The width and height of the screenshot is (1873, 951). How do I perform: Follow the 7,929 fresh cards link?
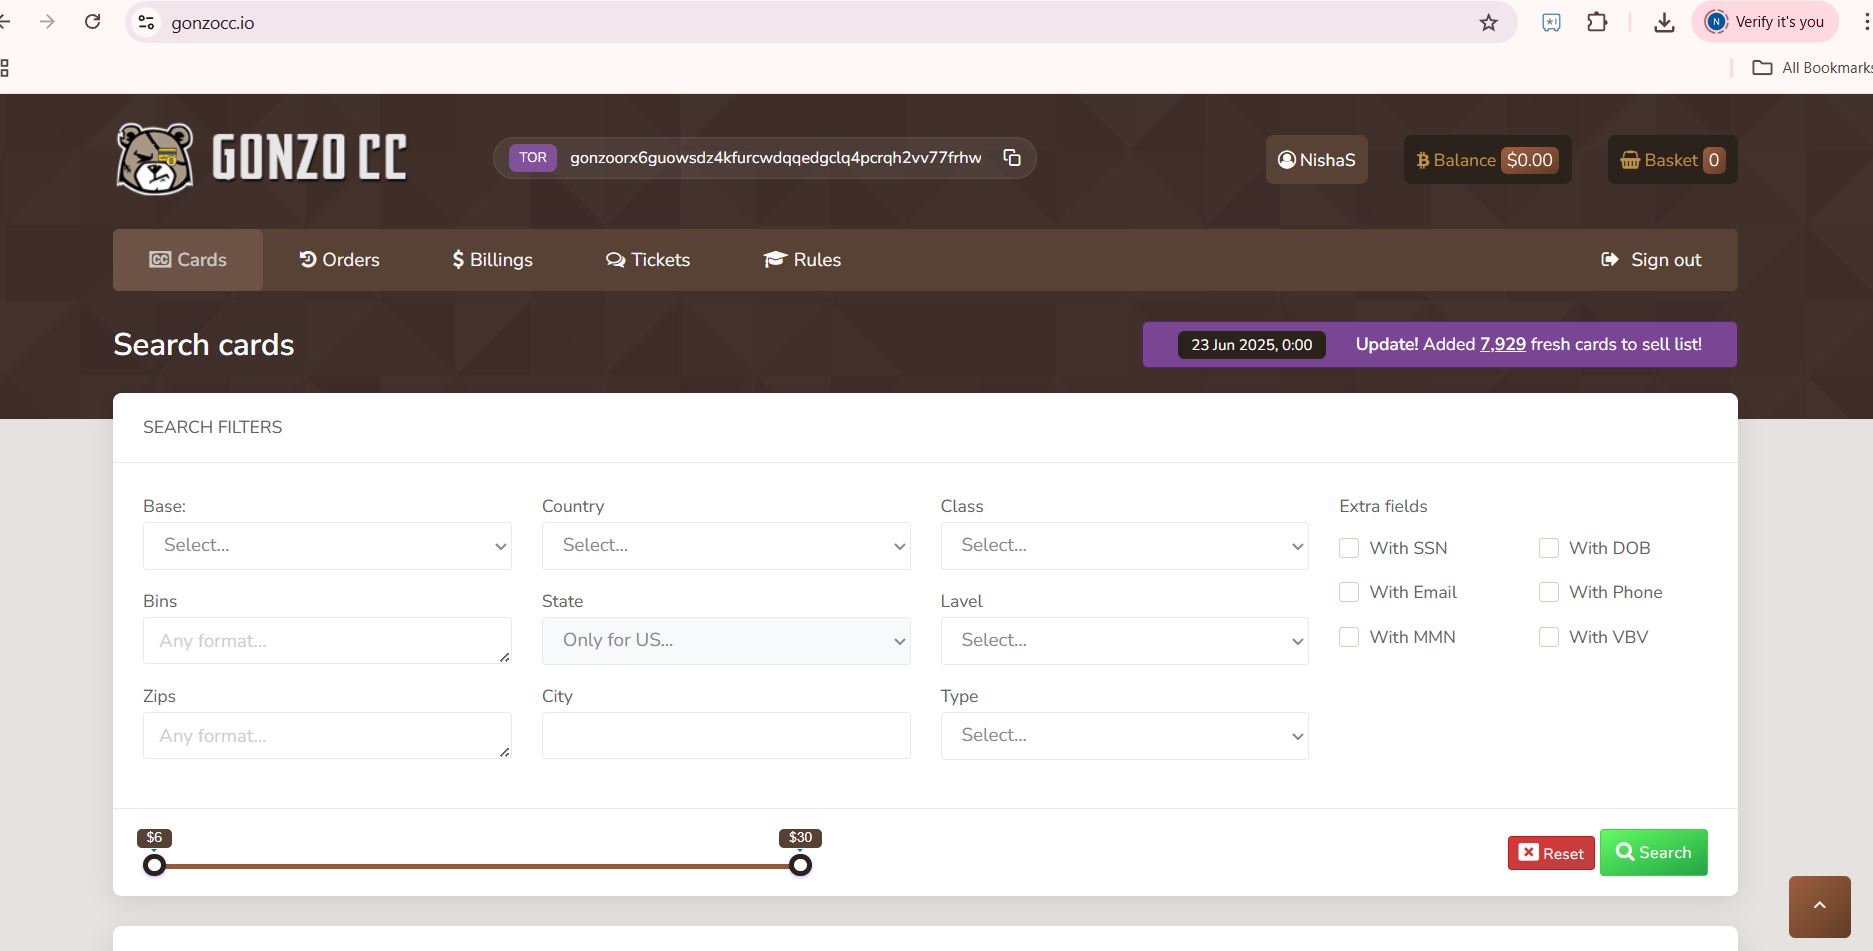1502,344
